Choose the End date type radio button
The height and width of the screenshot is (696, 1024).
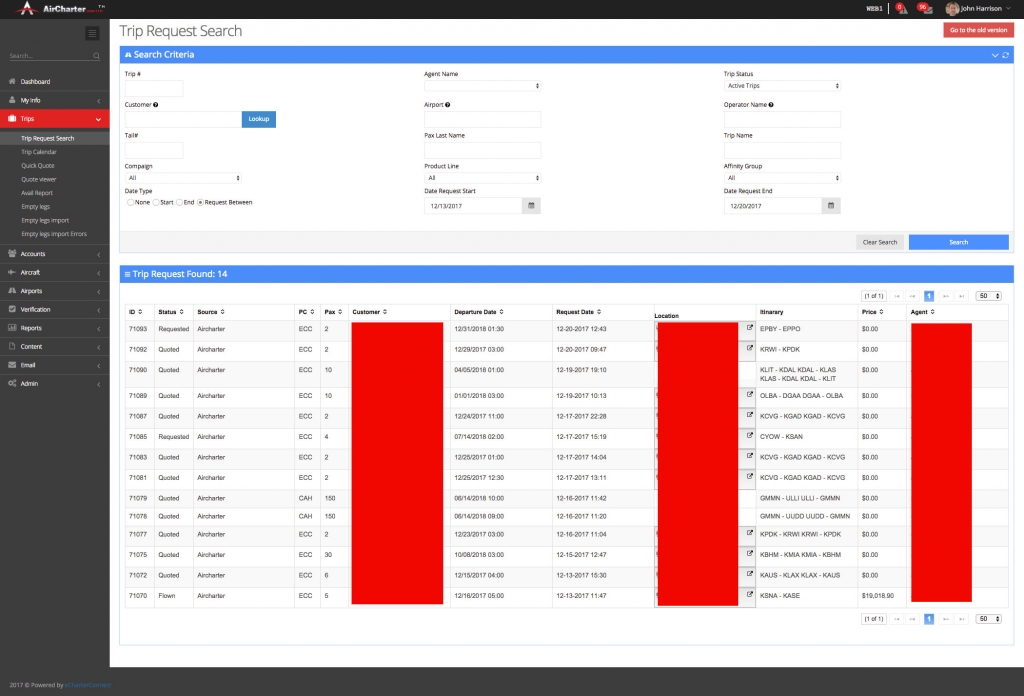coord(178,201)
